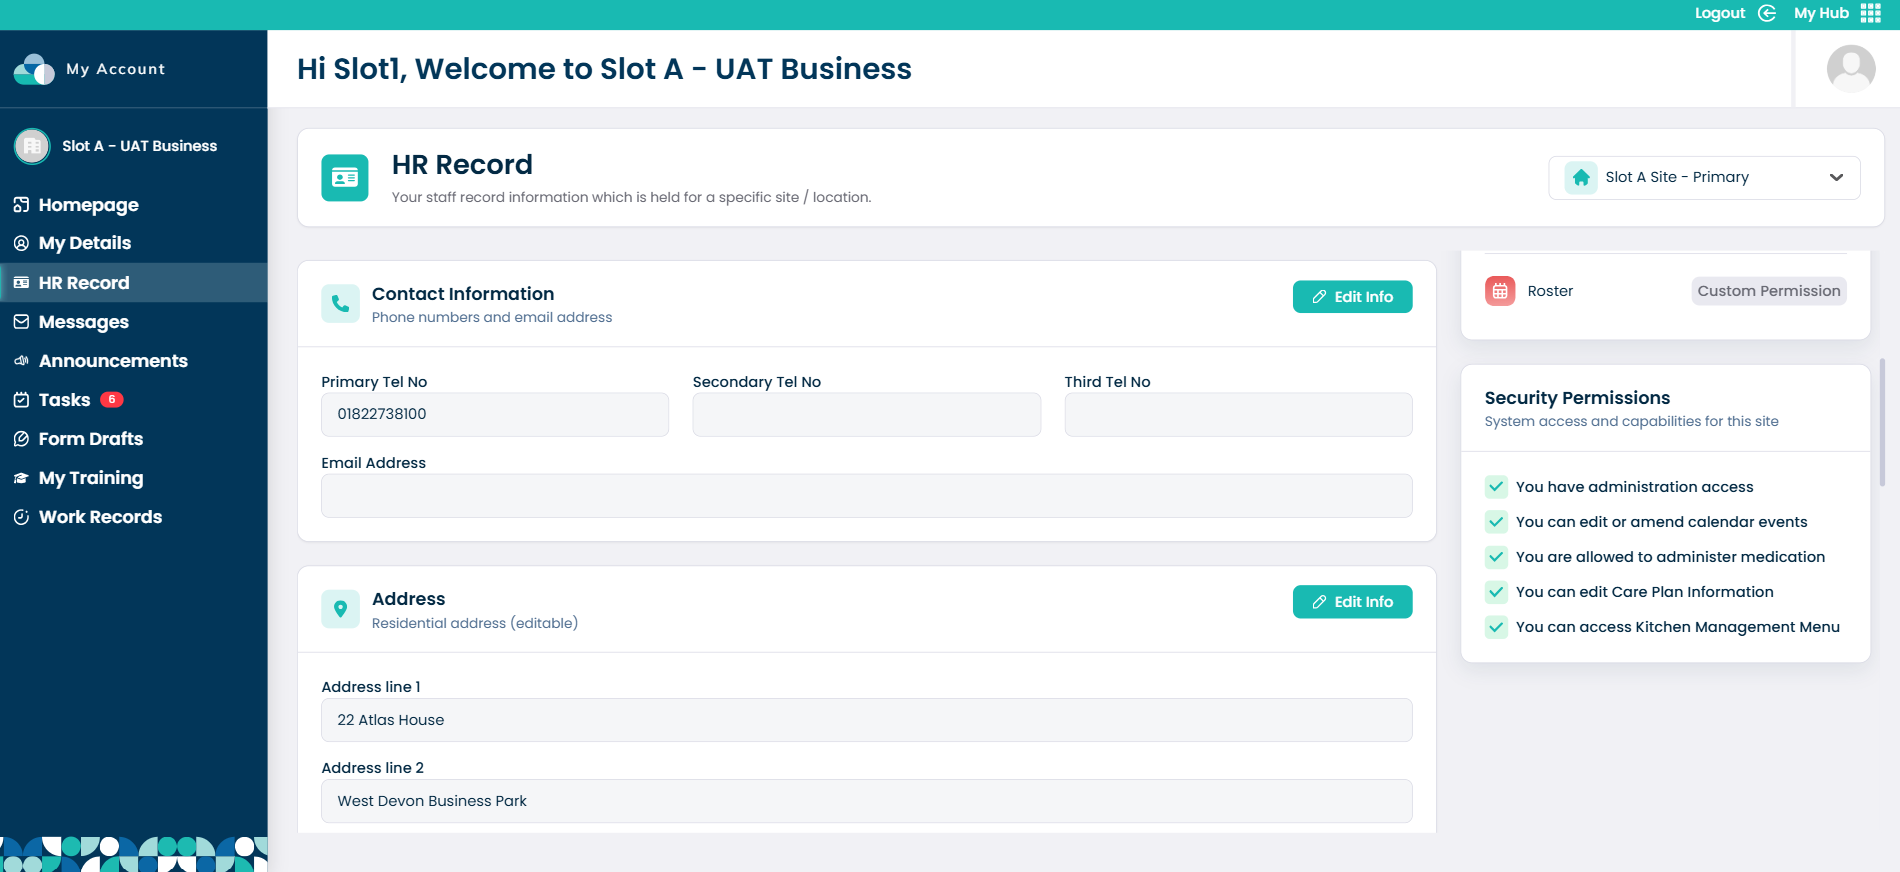Click Edit Info for Contact Information
1900x872 pixels.
point(1352,297)
